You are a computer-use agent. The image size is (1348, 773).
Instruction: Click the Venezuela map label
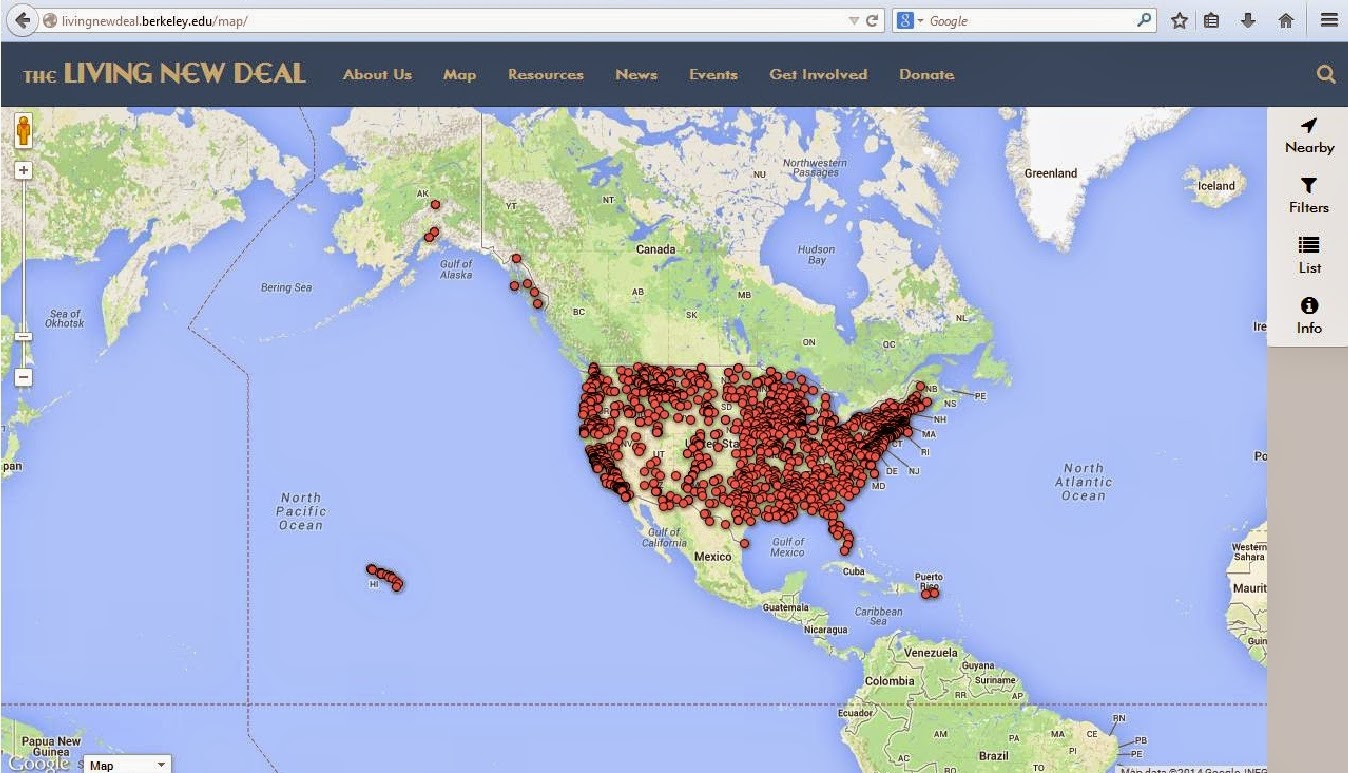[931, 652]
